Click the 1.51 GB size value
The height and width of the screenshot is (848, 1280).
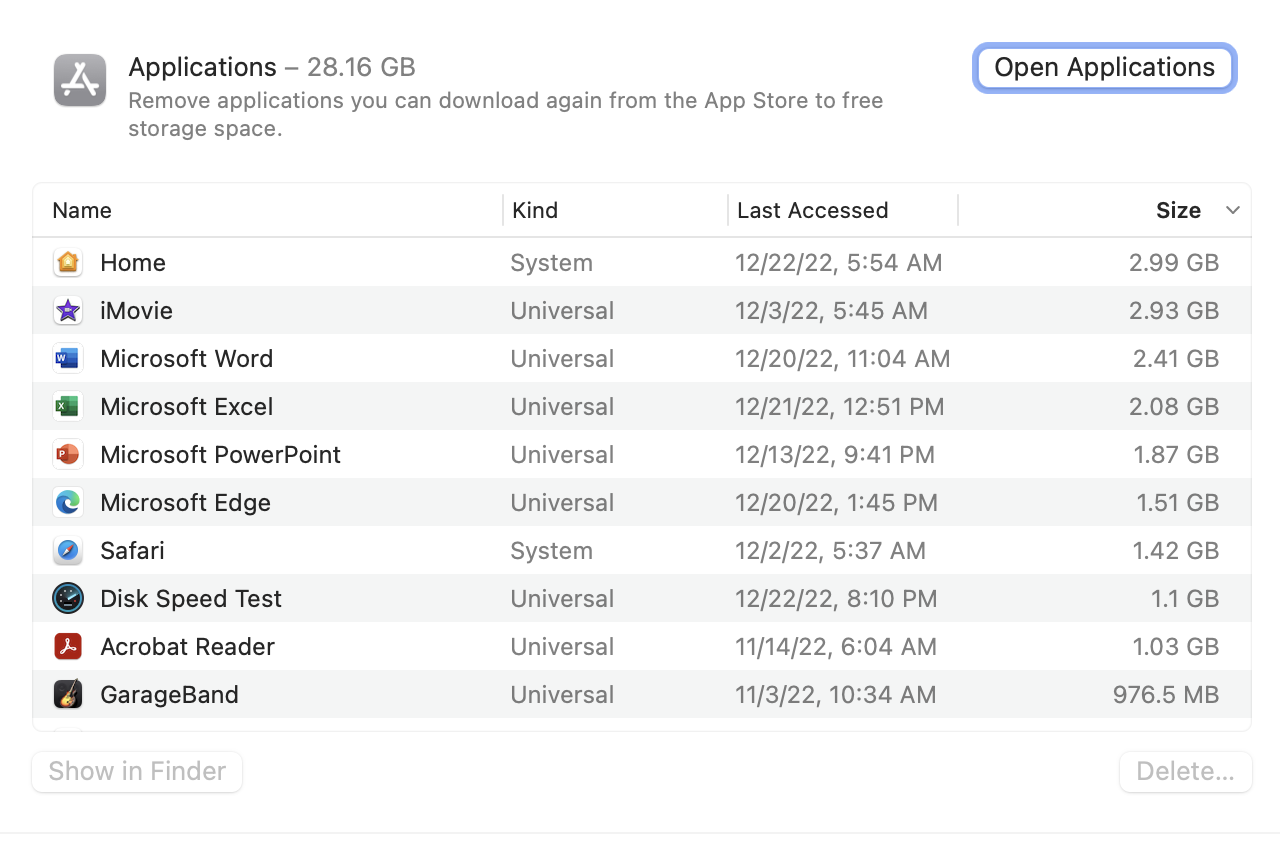click(x=1177, y=503)
